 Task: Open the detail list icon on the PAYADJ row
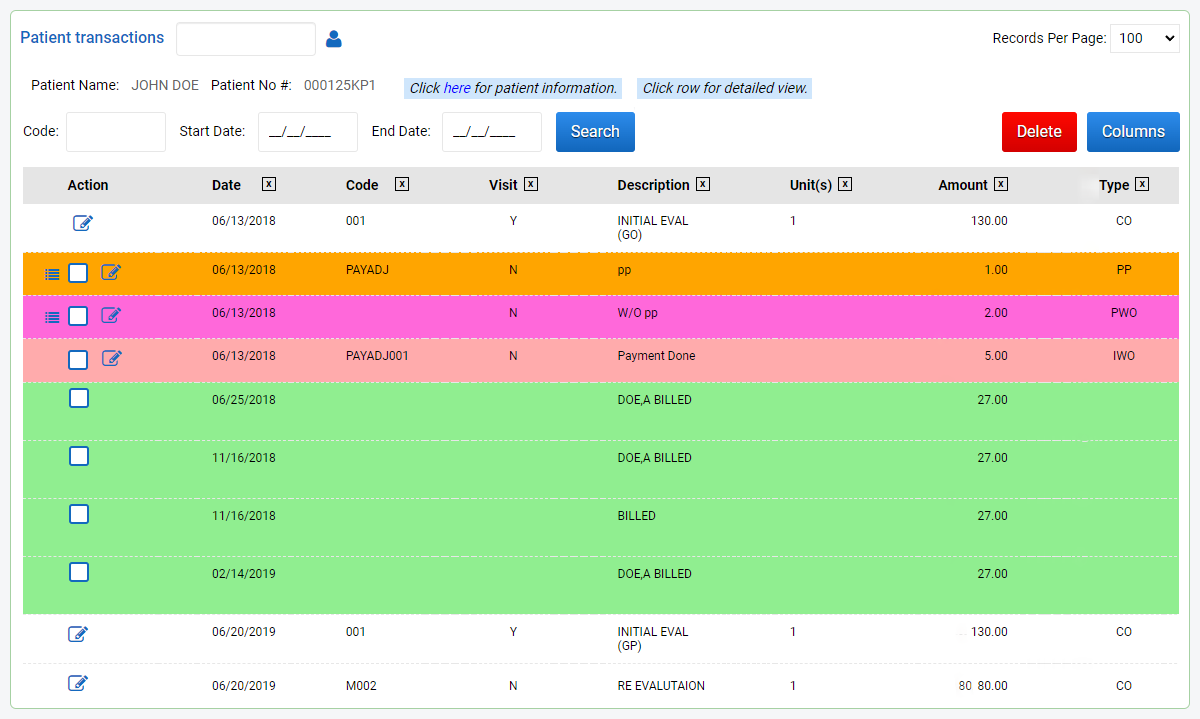coord(52,272)
